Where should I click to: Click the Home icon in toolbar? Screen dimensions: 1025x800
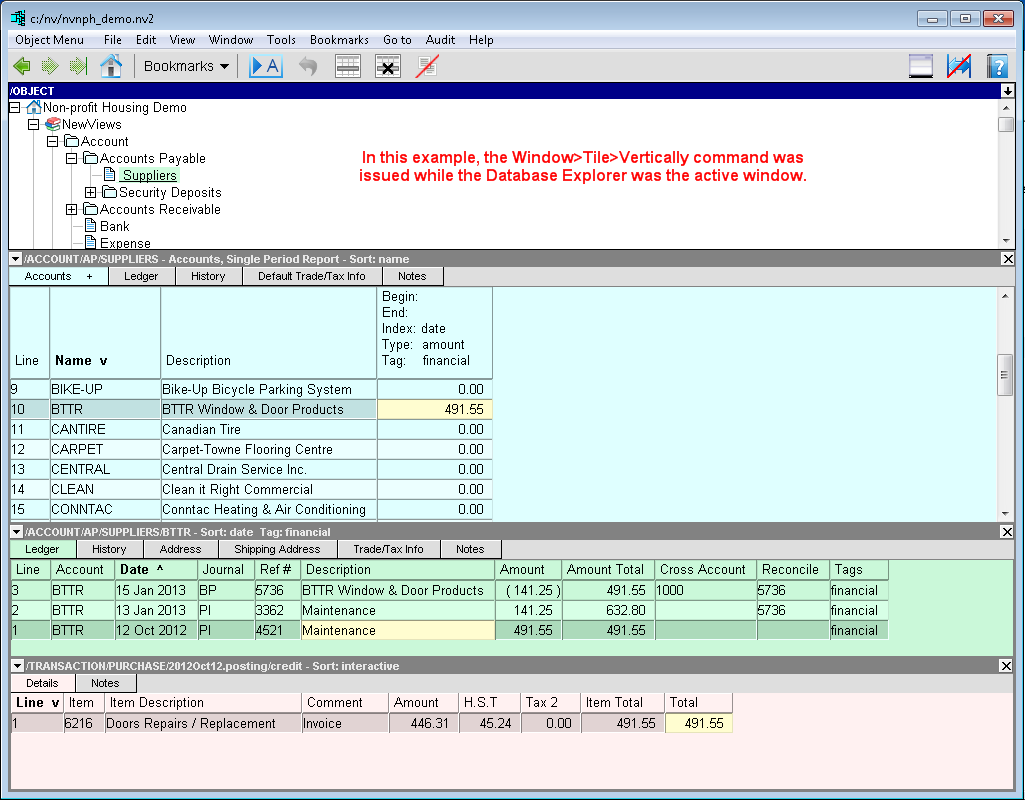(111, 66)
